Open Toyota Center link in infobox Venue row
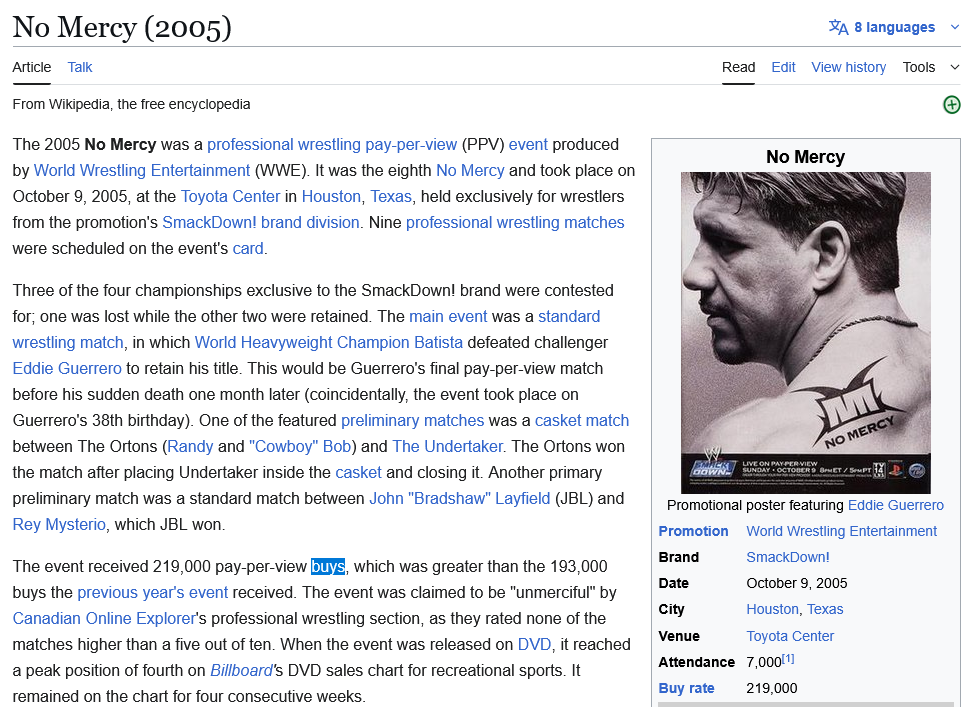Image resolution: width=969 pixels, height=707 pixels. click(790, 636)
